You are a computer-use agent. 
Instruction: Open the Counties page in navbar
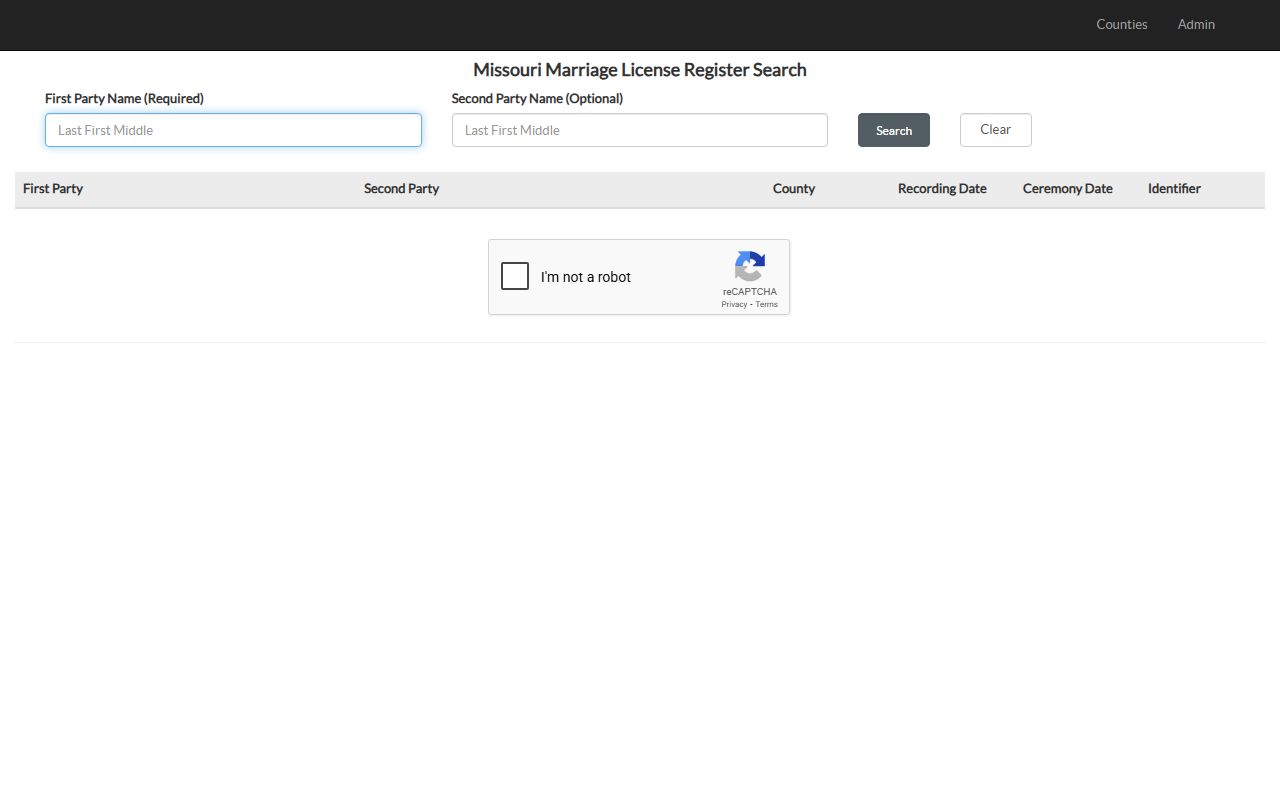click(x=1121, y=24)
